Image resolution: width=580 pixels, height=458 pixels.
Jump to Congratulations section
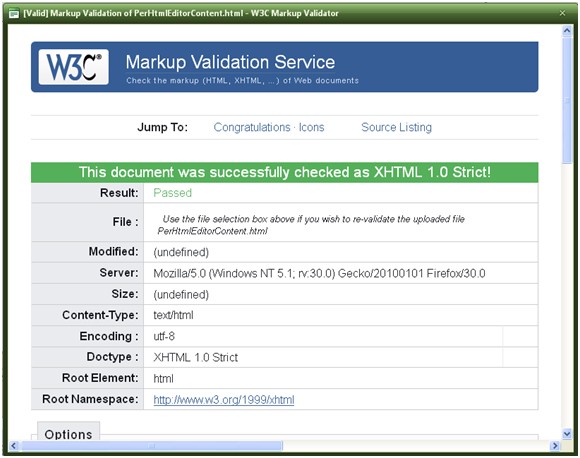tap(252, 127)
